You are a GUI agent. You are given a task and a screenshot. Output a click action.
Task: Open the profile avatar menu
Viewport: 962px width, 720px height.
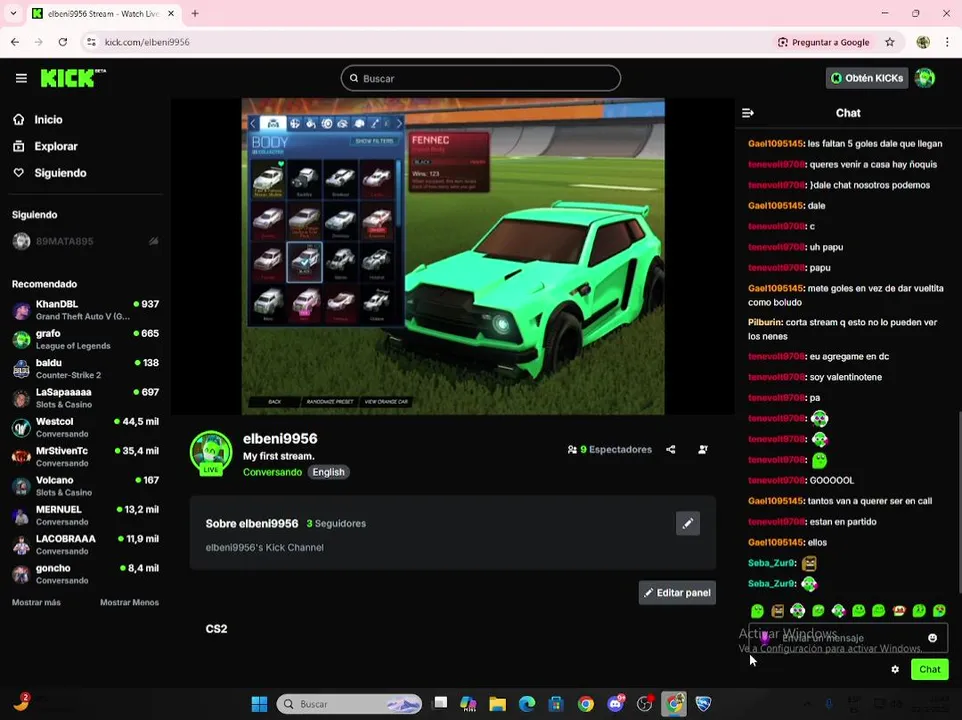(x=925, y=78)
